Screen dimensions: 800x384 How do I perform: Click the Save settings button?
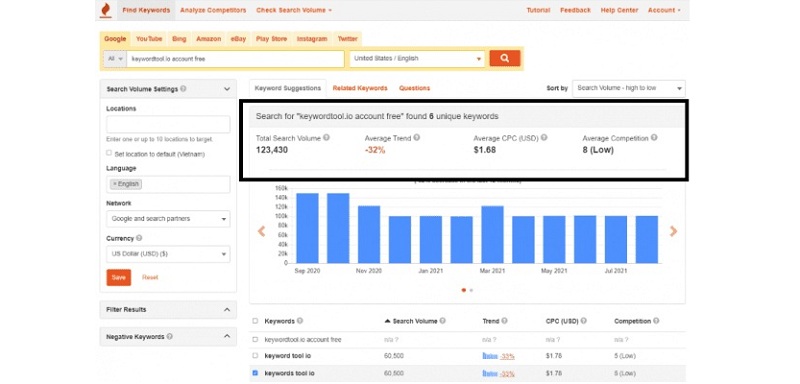click(x=118, y=277)
